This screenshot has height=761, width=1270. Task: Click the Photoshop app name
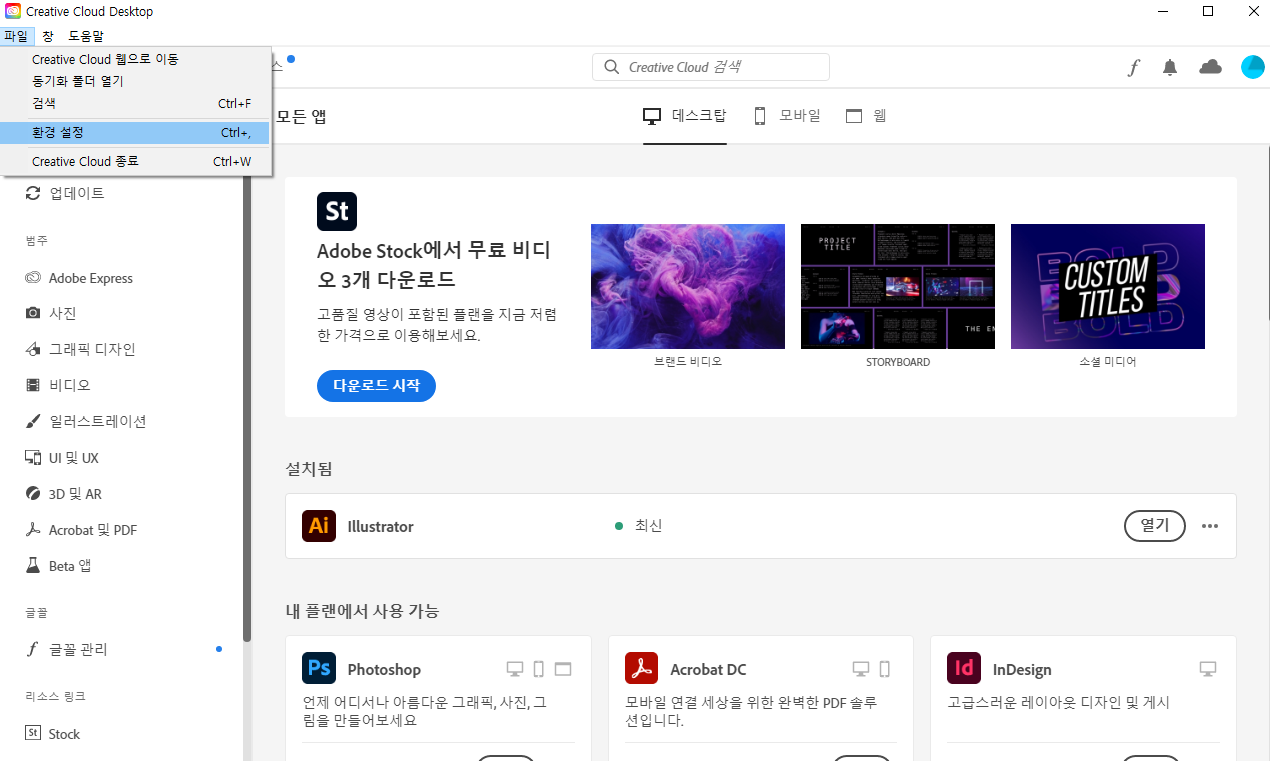pyautogui.click(x=384, y=669)
